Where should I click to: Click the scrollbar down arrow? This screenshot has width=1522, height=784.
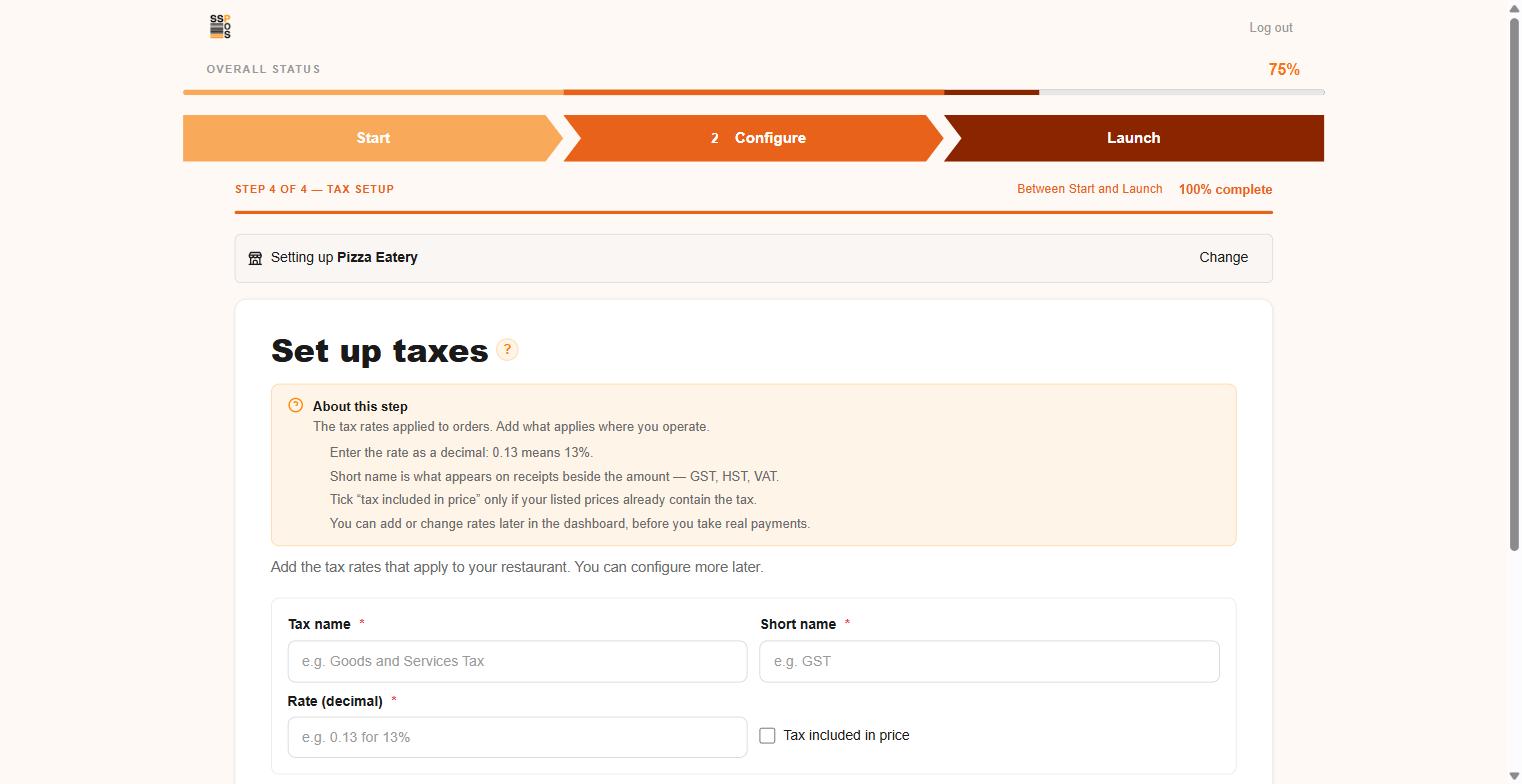pyautogui.click(x=1514, y=776)
